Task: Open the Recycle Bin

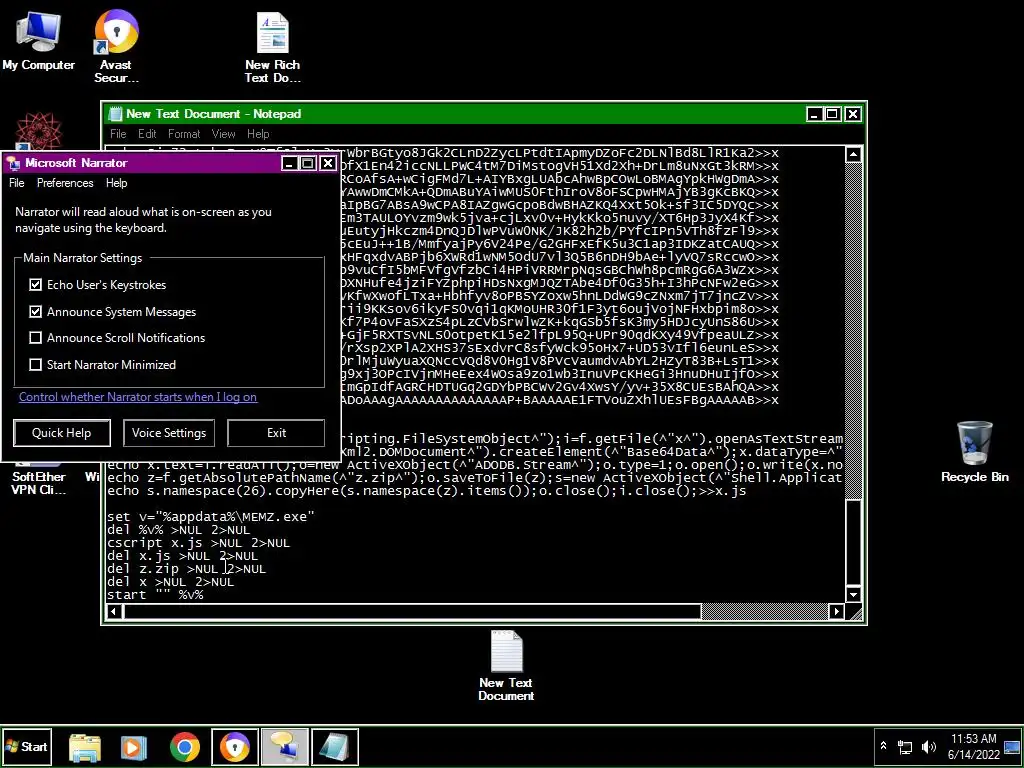Action: (974, 451)
